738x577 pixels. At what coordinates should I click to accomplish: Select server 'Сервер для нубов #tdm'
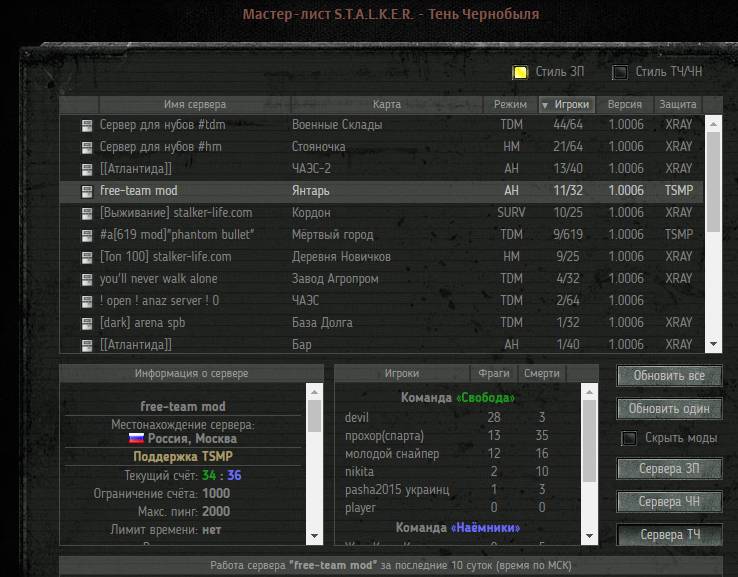(x=381, y=125)
